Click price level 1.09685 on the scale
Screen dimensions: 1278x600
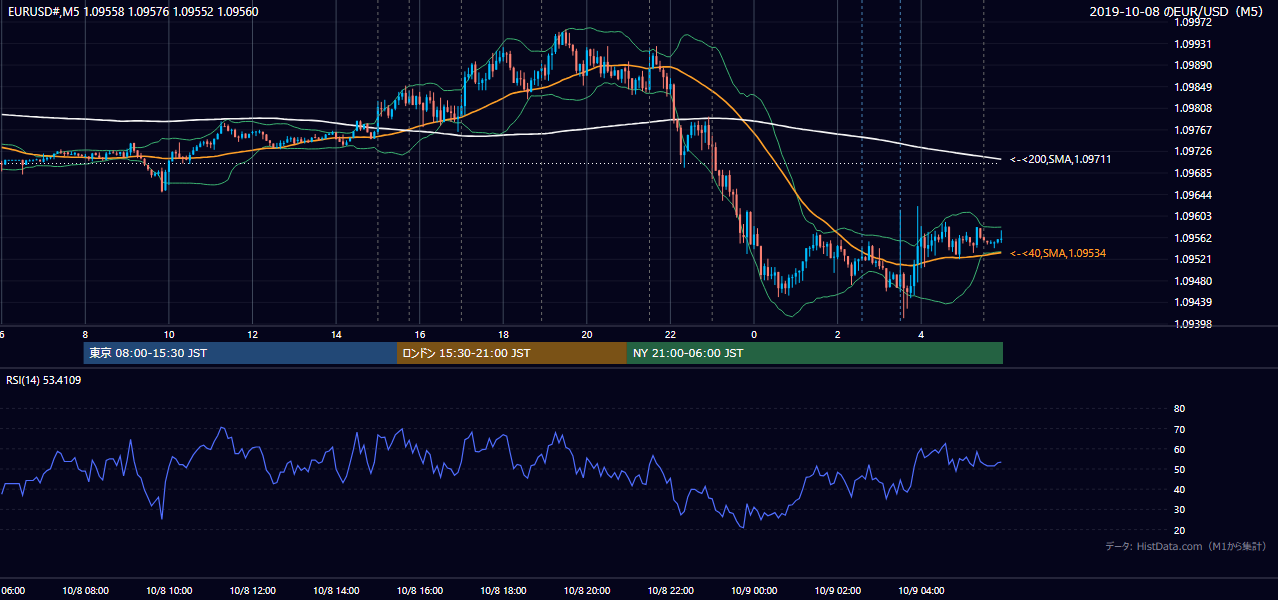point(1193,173)
